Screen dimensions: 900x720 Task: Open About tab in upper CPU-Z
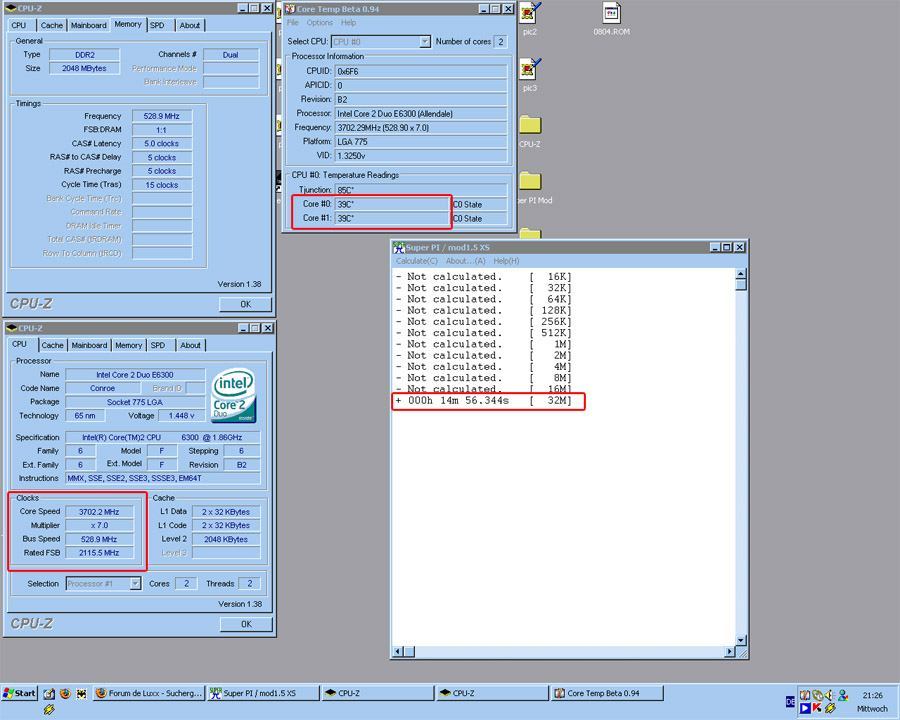tap(189, 25)
